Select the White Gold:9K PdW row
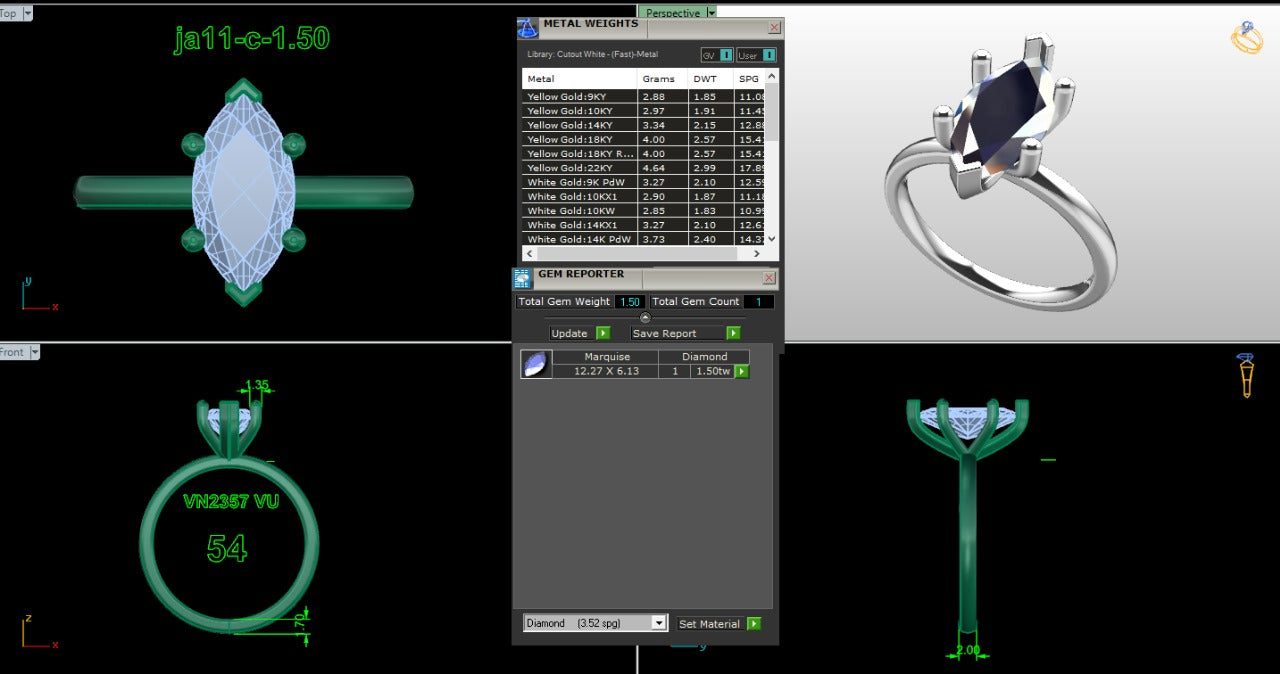This screenshot has height=674, width=1280. tap(644, 182)
